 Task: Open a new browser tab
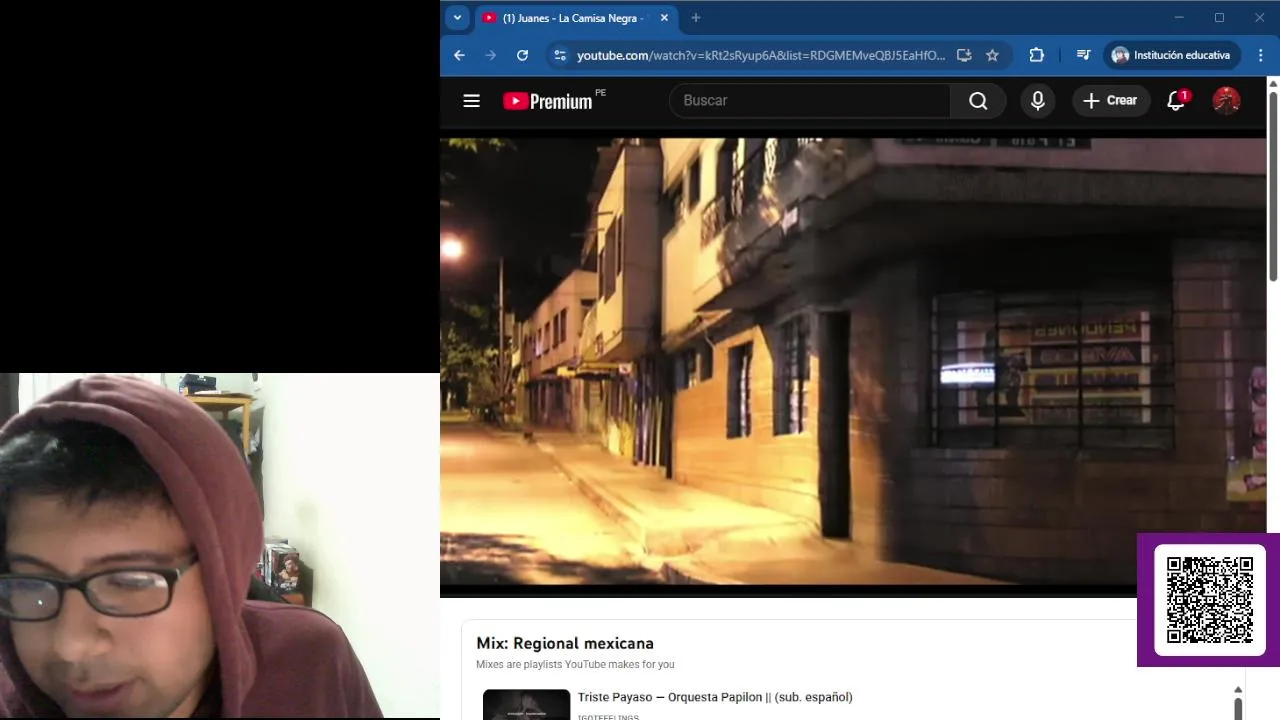(696, 18)
